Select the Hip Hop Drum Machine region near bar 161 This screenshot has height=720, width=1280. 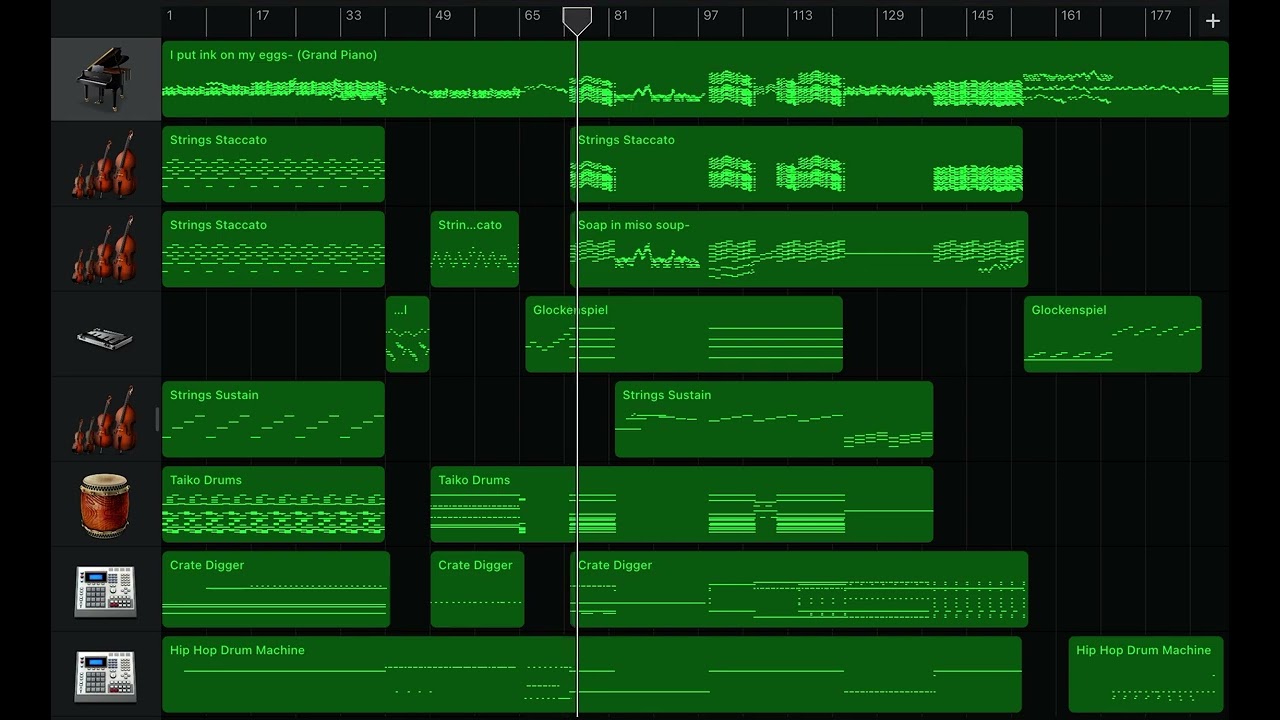pos(1146,674)
